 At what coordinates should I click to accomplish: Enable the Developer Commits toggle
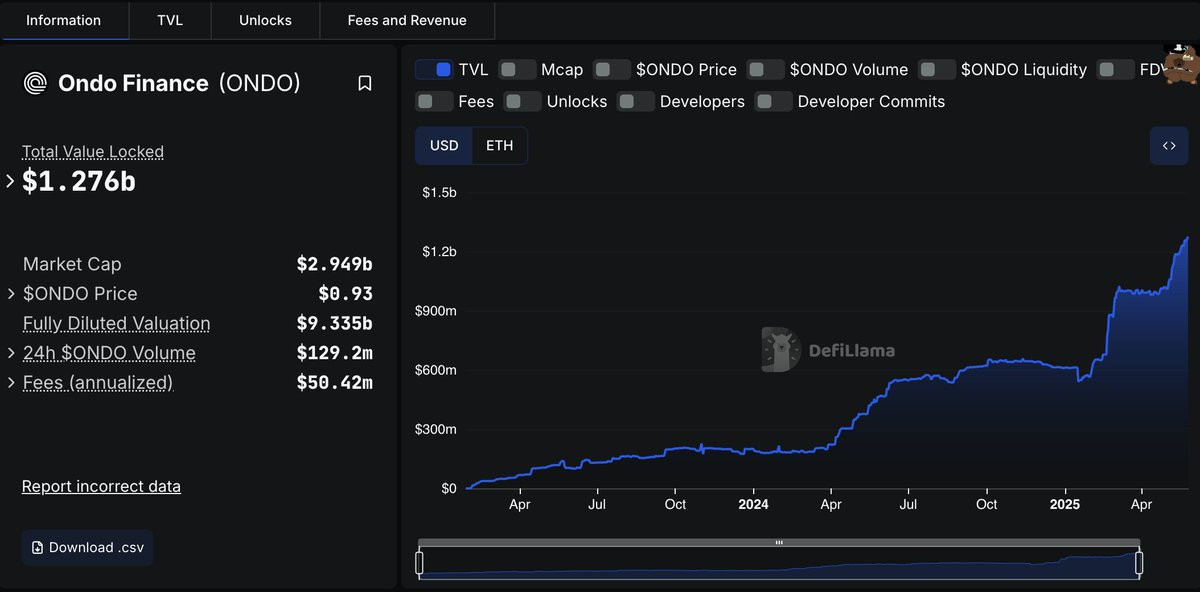tap(774, 101)
